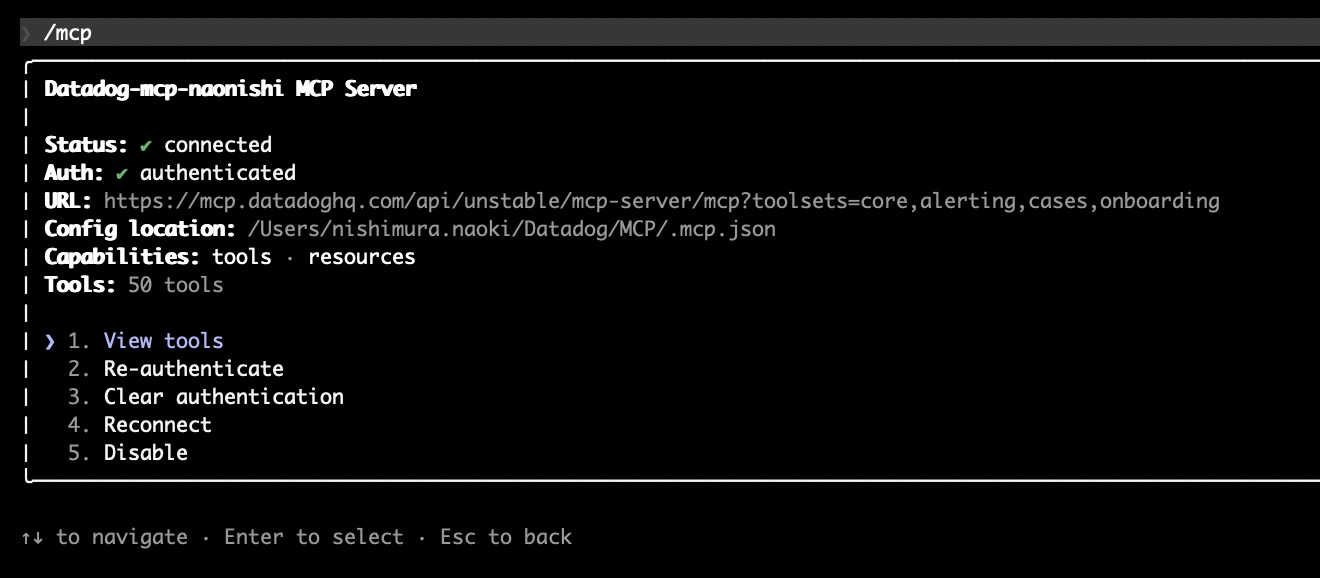Toggle Clear authentication for the server
The height and width of the screenshot is (578, 1320).
point(224,396)
